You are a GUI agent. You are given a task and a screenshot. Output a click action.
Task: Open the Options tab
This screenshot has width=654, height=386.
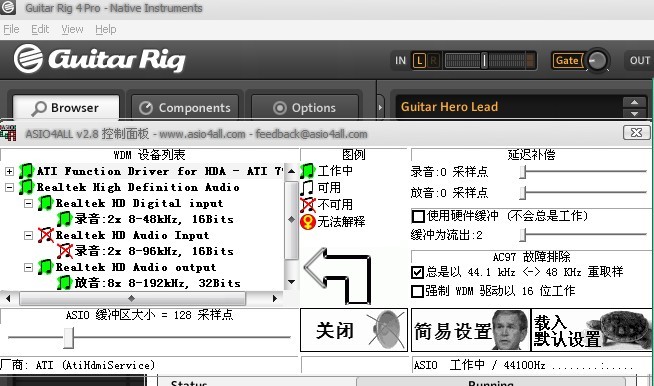[x=304, y=108]
